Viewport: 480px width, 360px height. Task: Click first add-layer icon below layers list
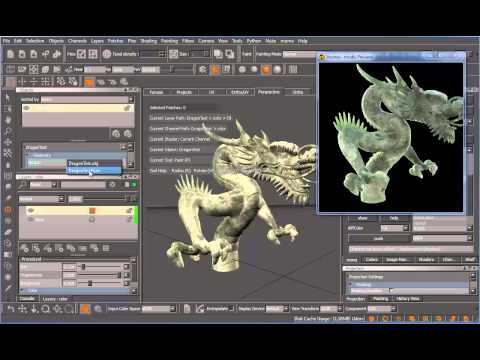24,248
